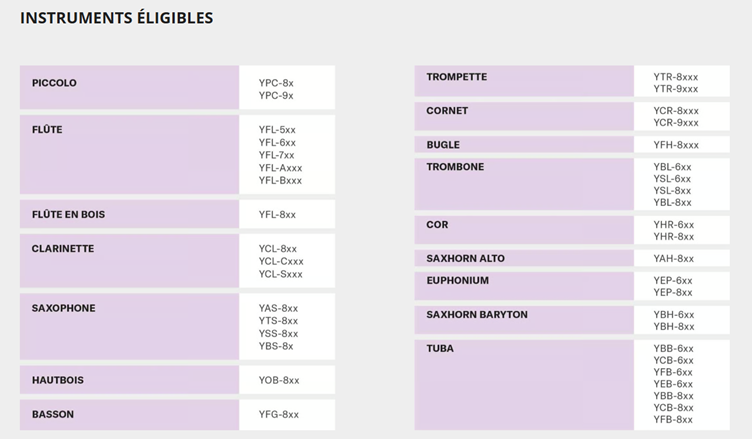Select the FLÛTE EN BOIS row
Image resolution: width=752 pixels, height=439 pixels.
click(x=68, y=214)
